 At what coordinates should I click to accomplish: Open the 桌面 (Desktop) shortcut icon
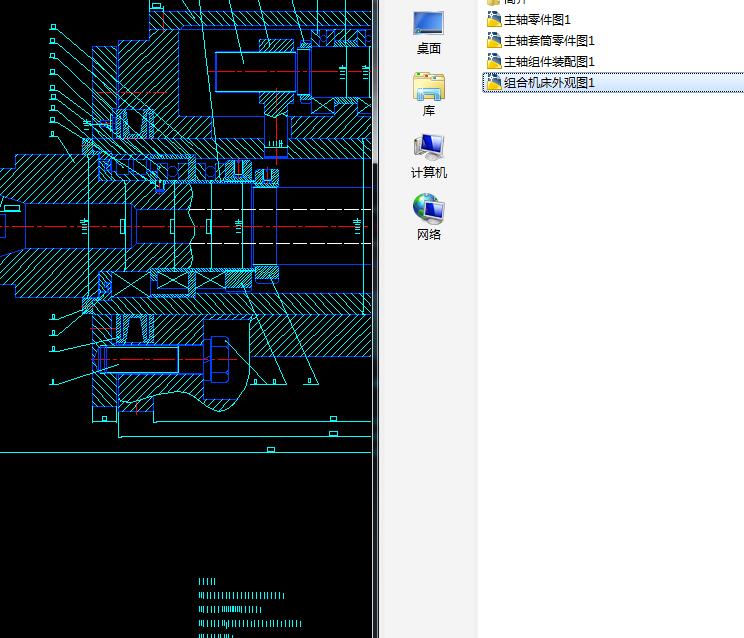[x=428, y=32]
